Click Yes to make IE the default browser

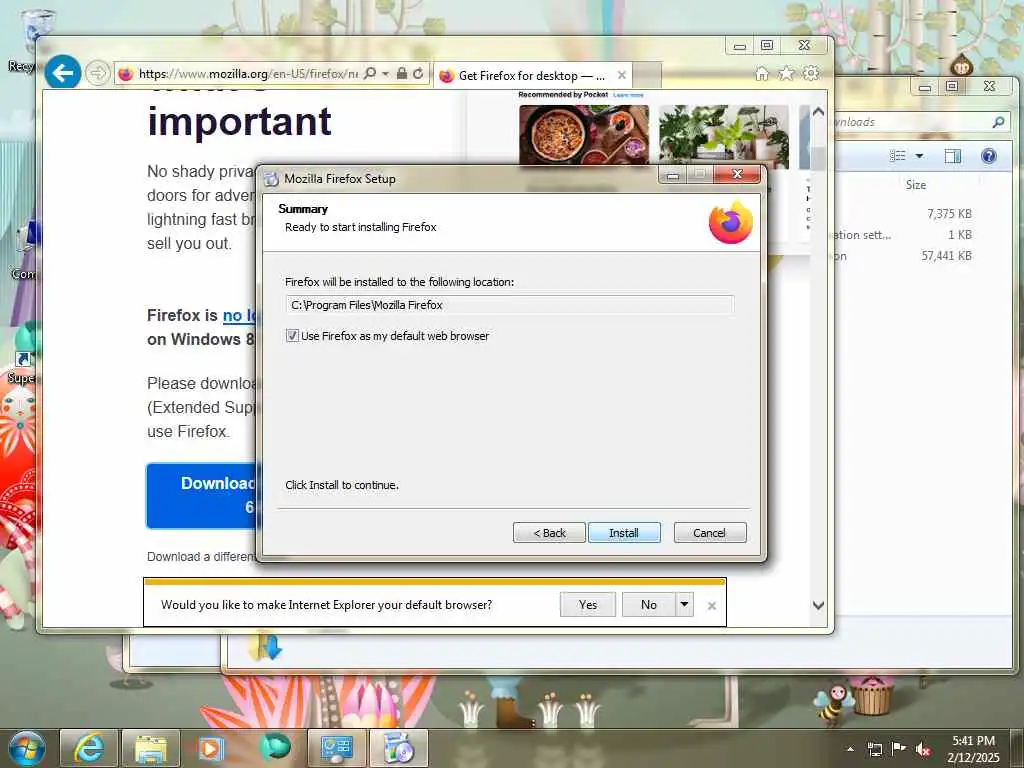click(588, 605)
